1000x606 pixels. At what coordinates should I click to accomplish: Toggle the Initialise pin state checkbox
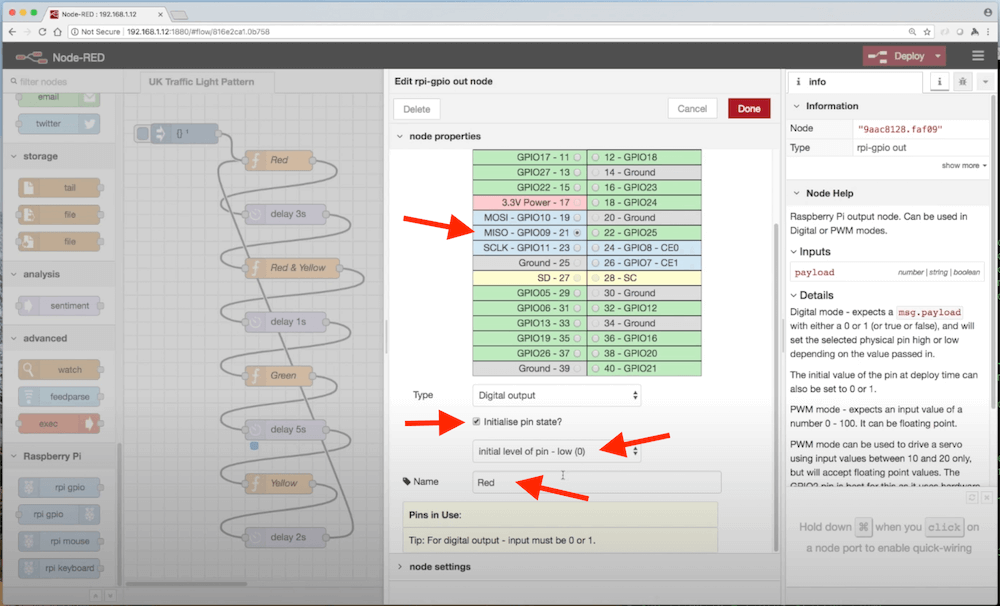(x=476, y=422)
